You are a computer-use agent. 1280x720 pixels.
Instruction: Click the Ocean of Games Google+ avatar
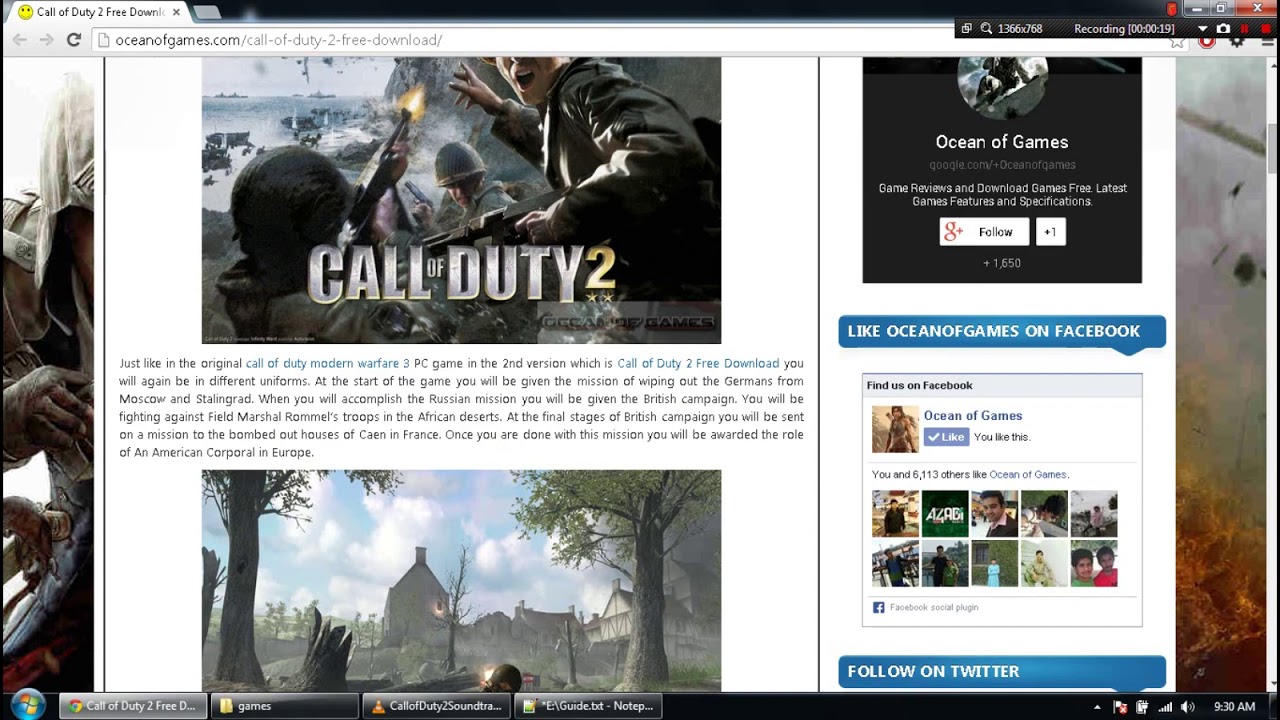1002,87
